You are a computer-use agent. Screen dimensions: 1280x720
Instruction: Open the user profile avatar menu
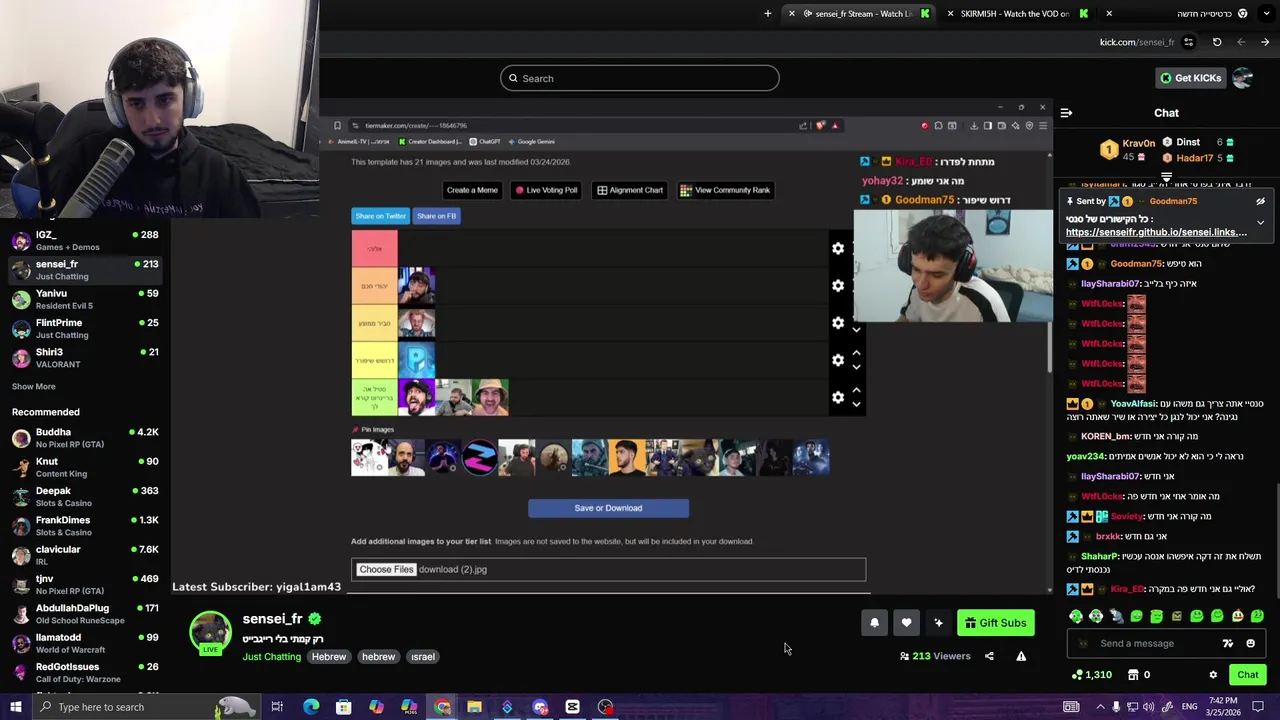coord(1243,78)
